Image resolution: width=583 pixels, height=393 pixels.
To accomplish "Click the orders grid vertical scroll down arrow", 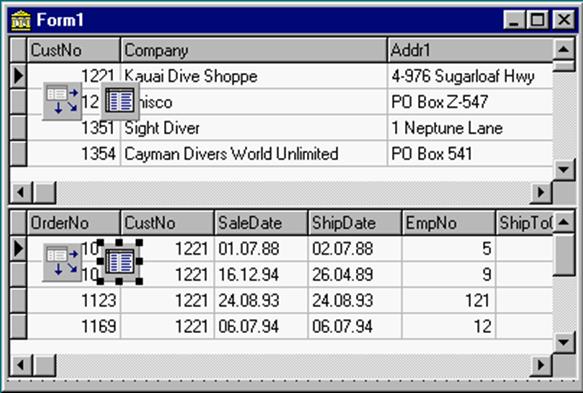I will coord(564,342).
